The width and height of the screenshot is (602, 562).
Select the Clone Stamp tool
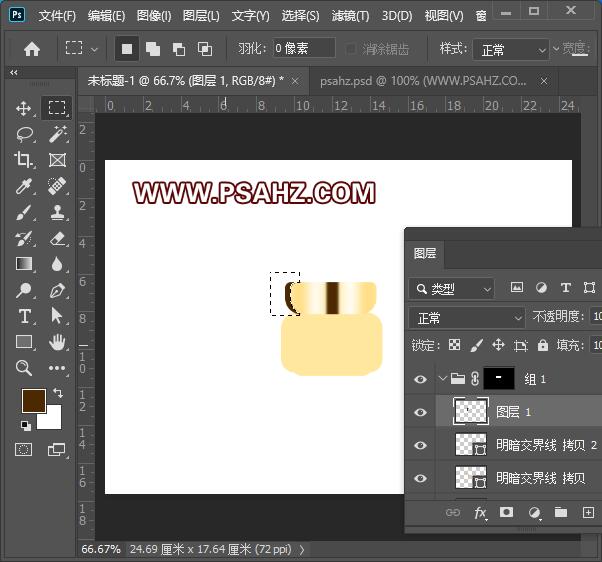(x=57, y=212)
